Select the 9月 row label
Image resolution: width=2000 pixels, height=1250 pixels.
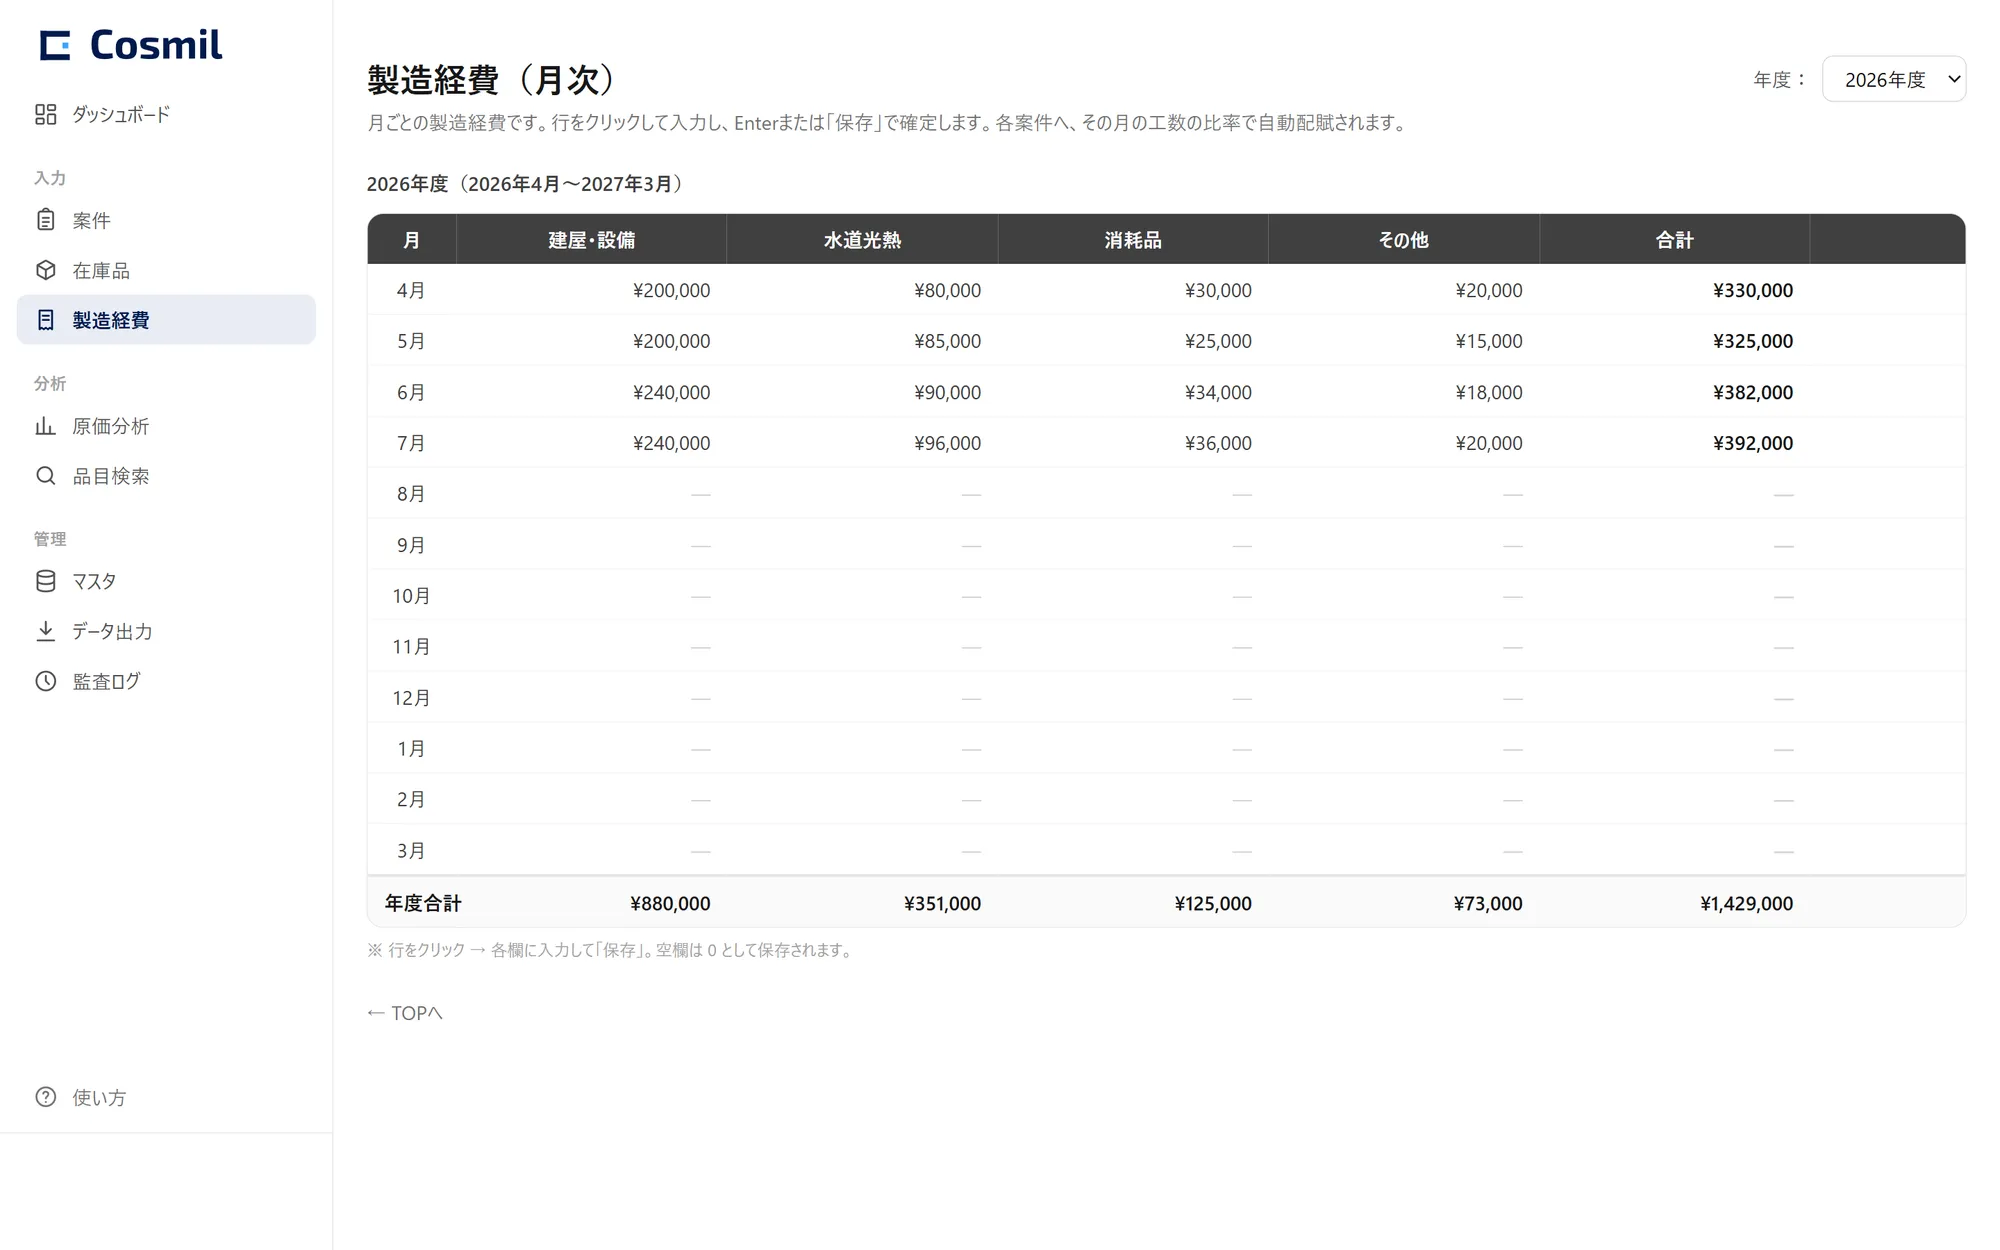pos(411,545)
